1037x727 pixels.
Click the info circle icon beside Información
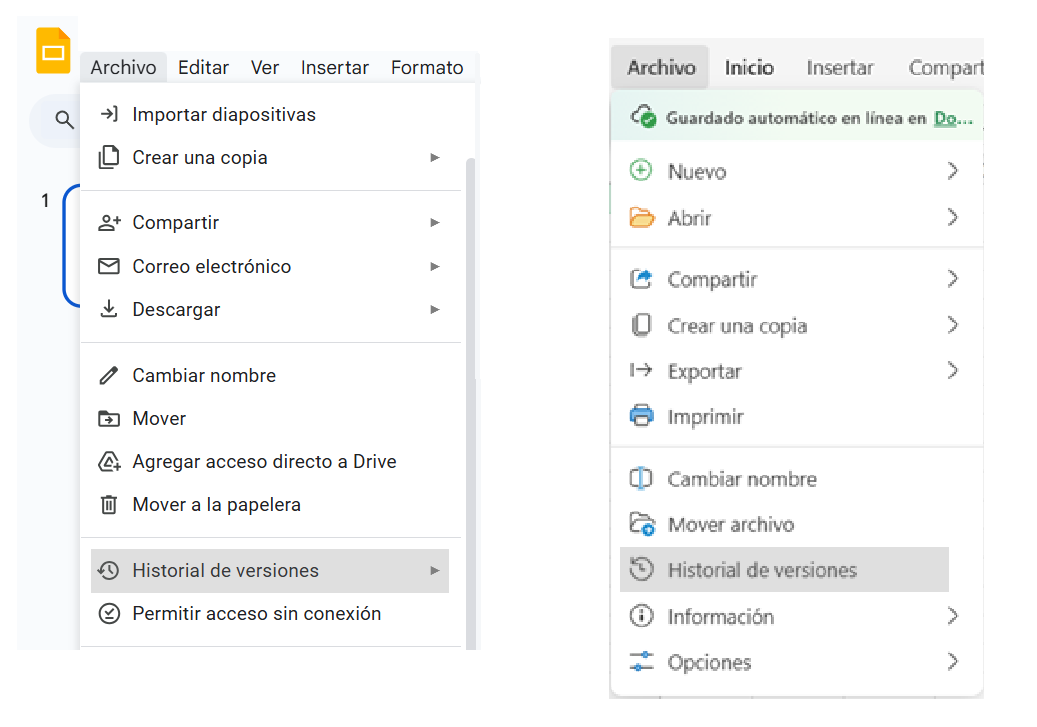click(641, 616)
